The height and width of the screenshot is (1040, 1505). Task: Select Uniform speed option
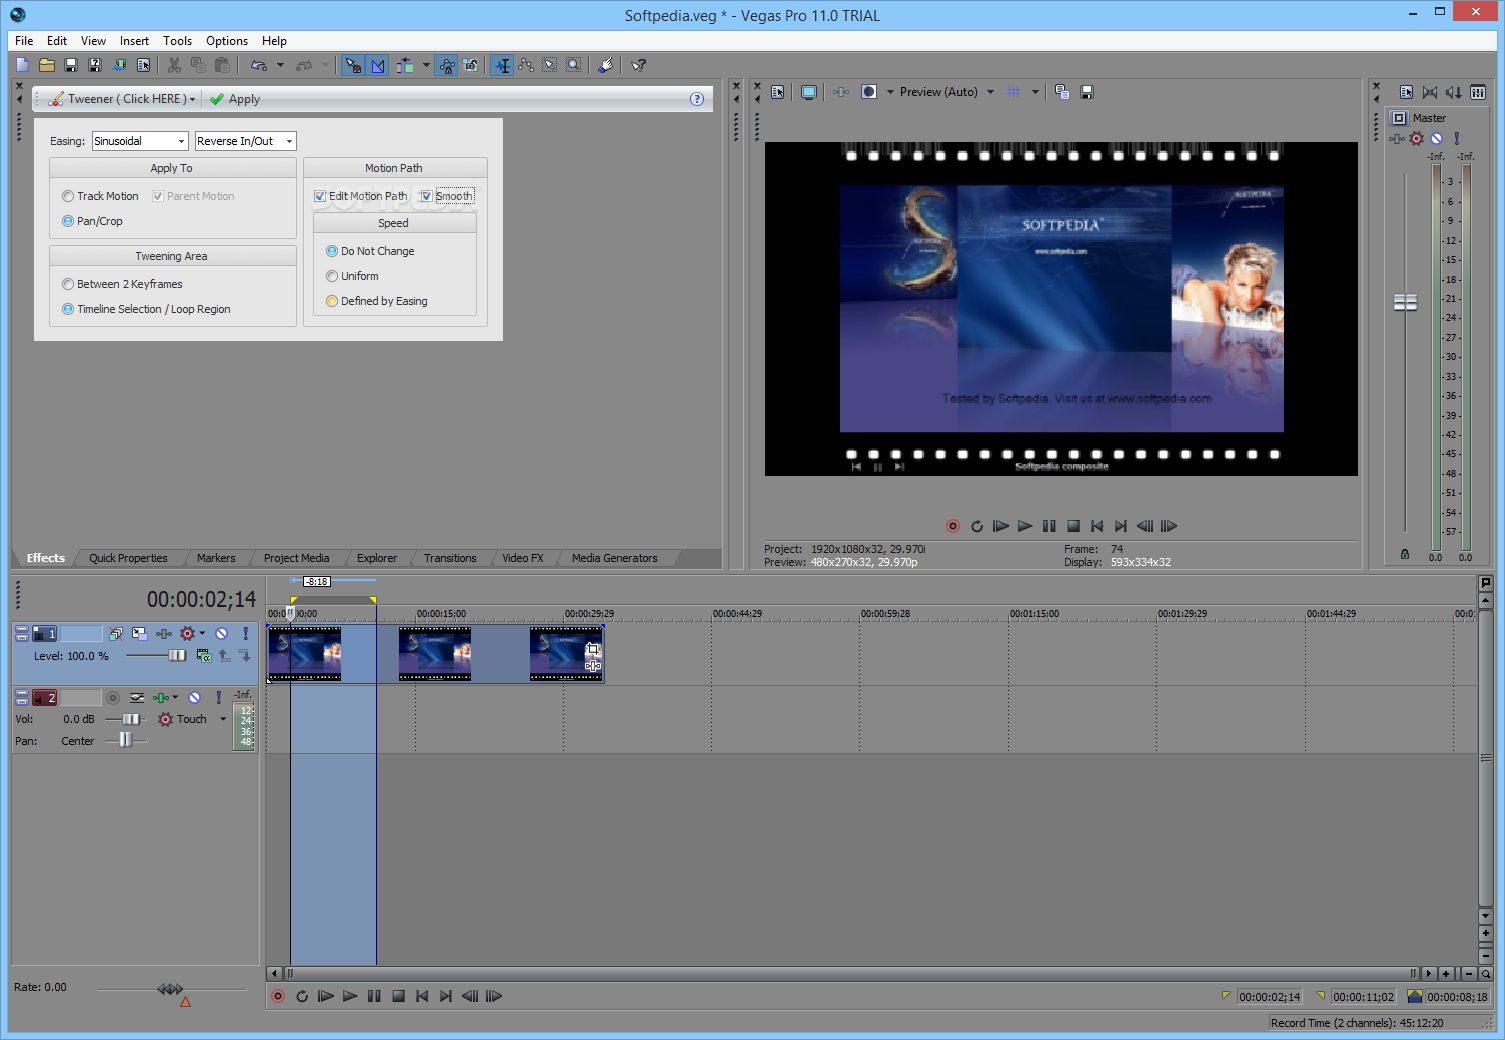click(x=332, y=276)
